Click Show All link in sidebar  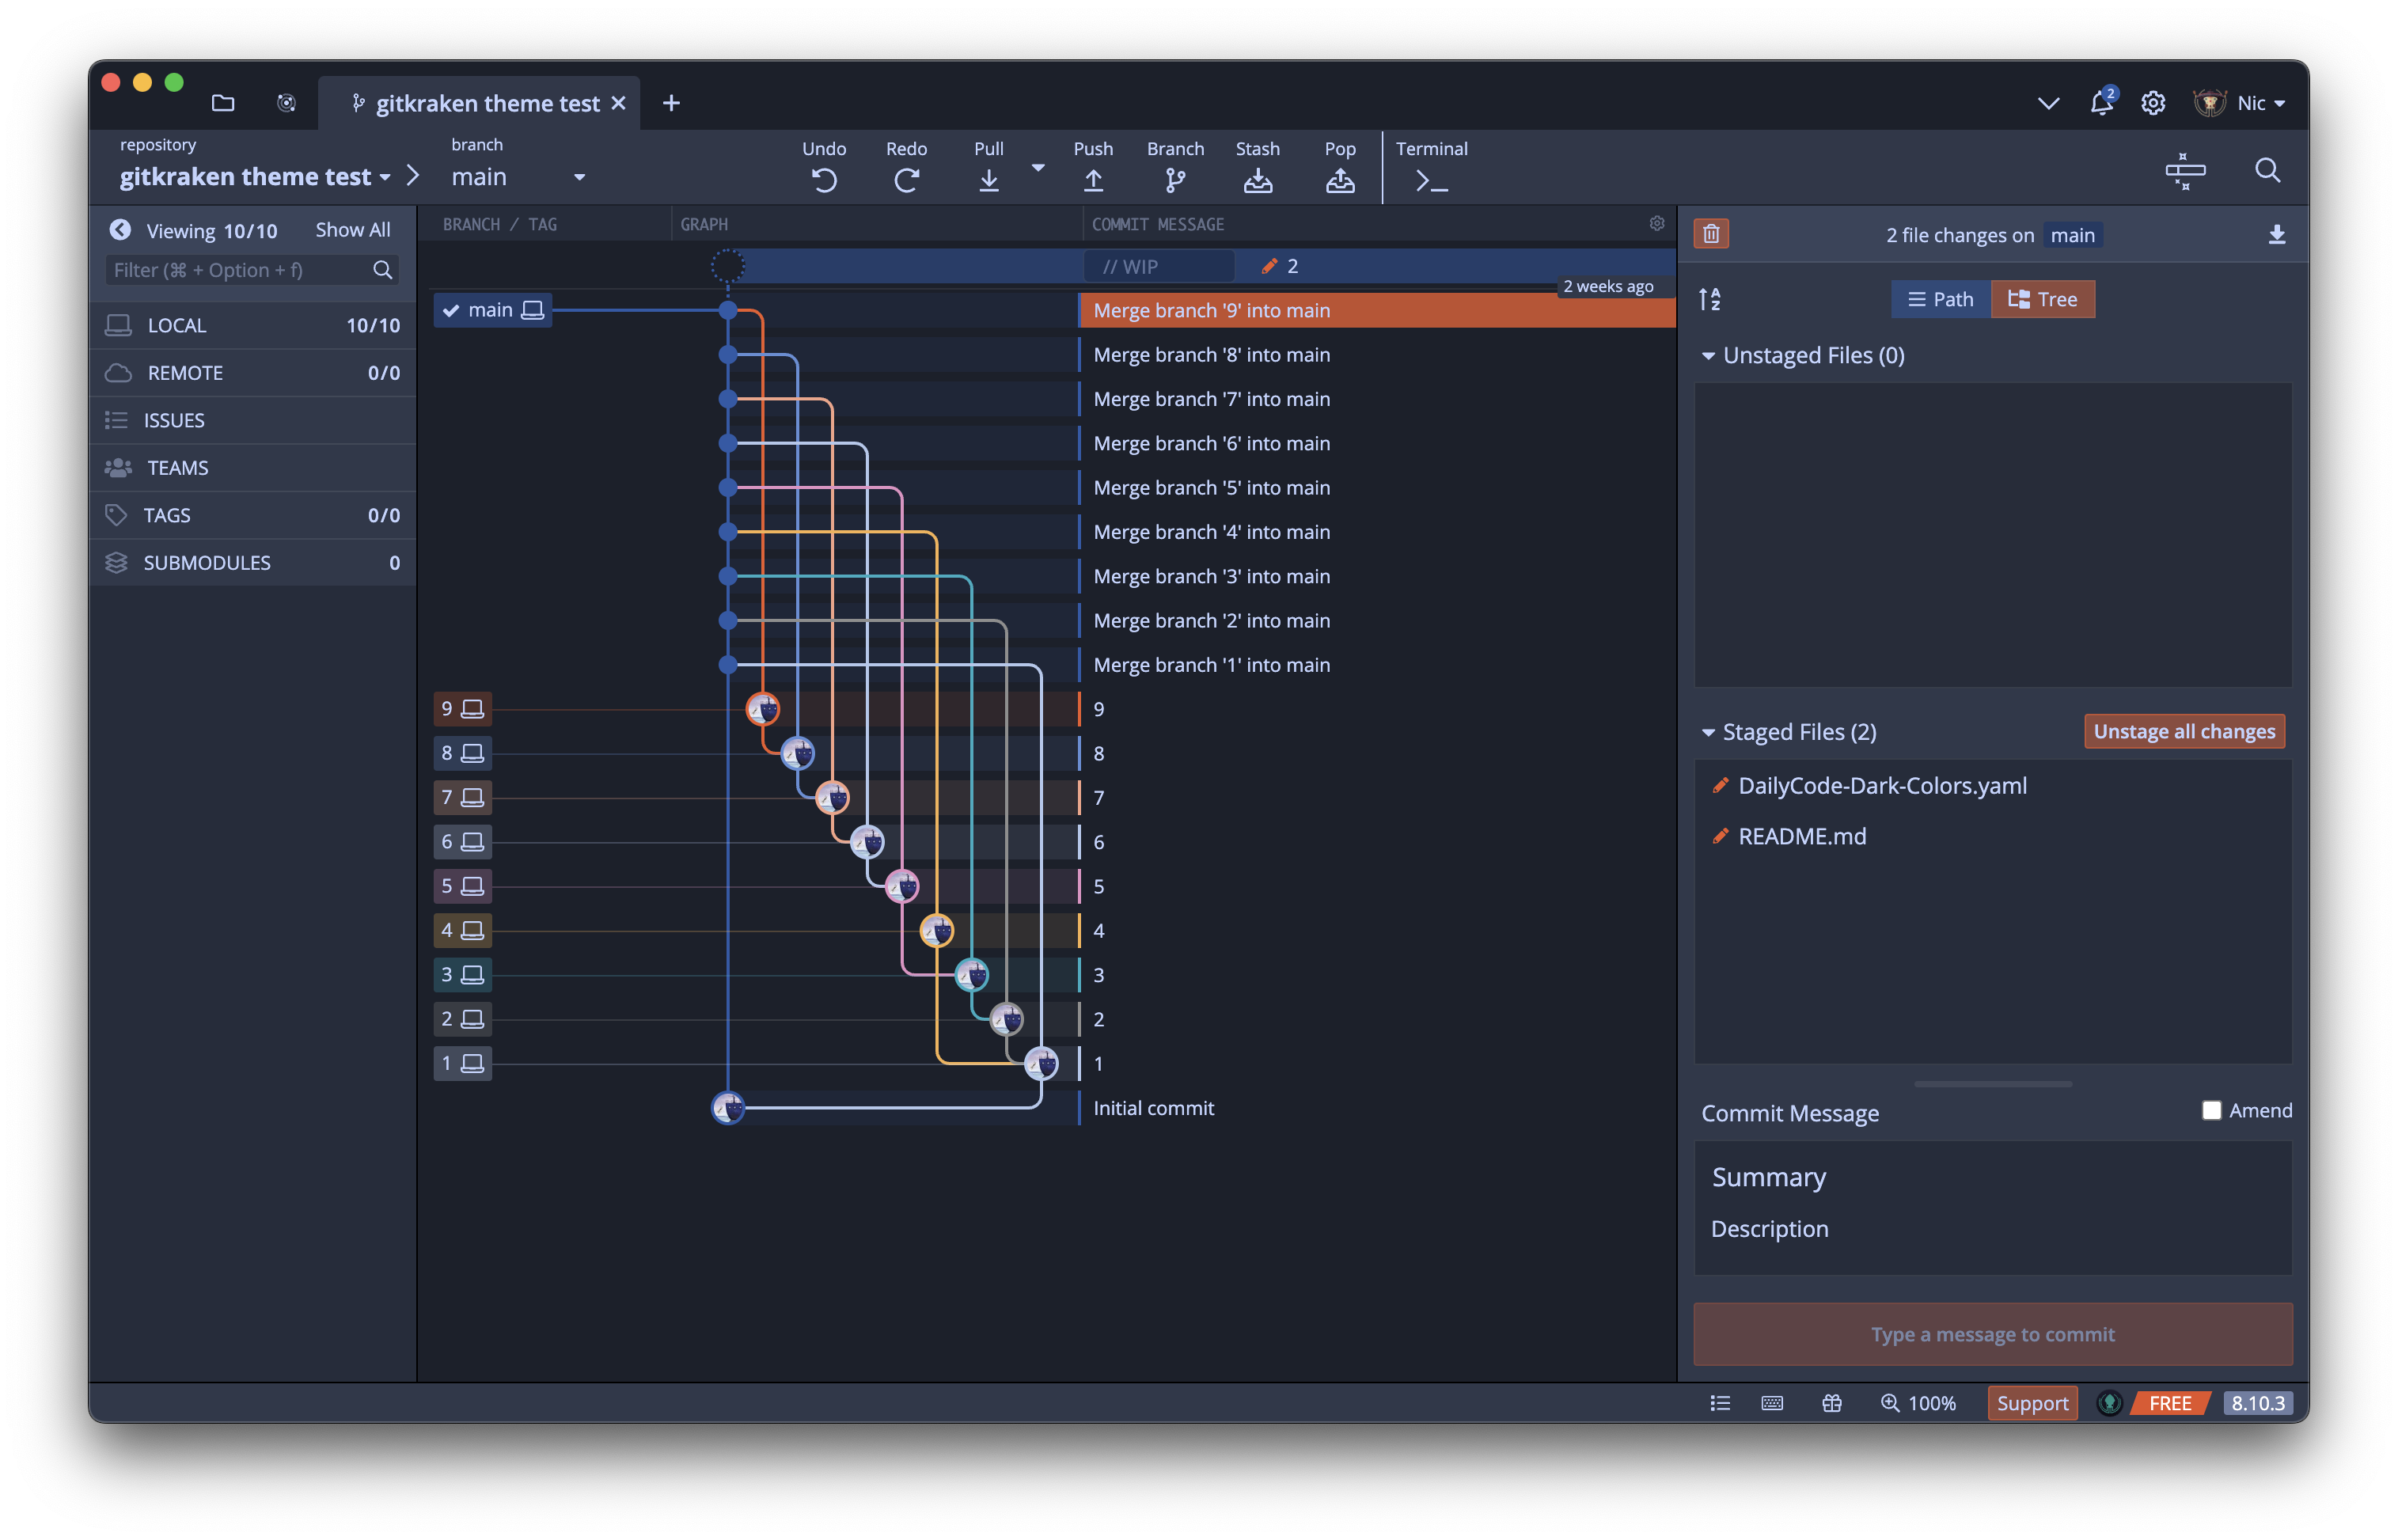(x=352, y=230)
